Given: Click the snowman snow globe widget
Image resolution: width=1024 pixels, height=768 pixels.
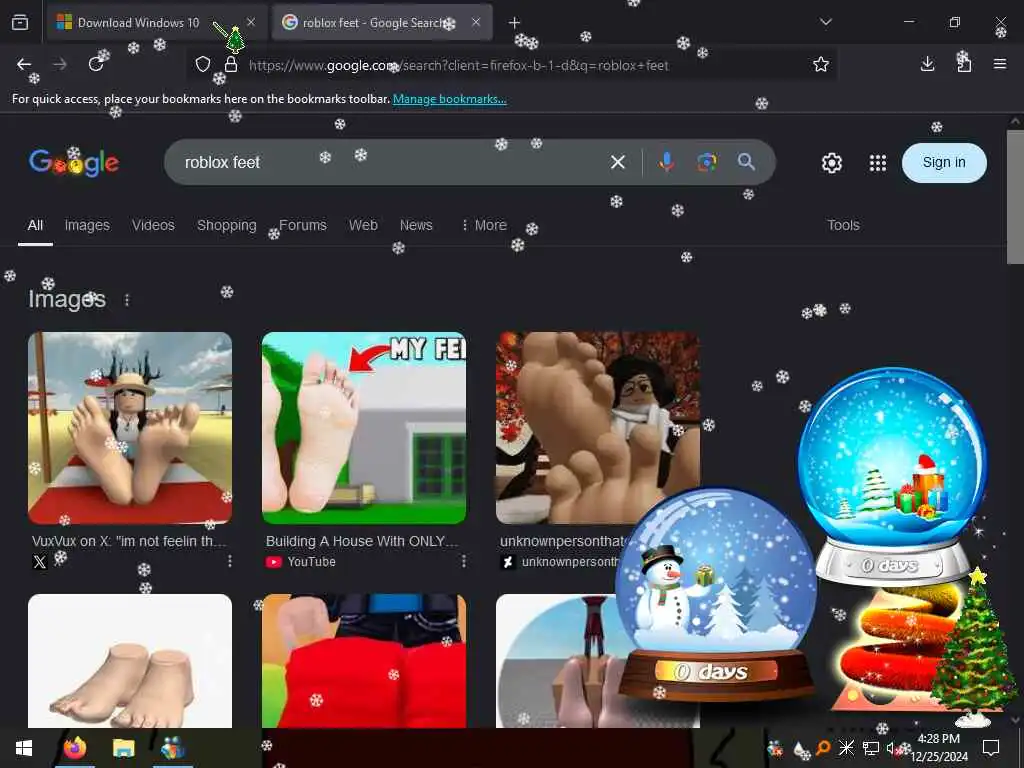Looking at the screenshot, I should pos(715,594).
